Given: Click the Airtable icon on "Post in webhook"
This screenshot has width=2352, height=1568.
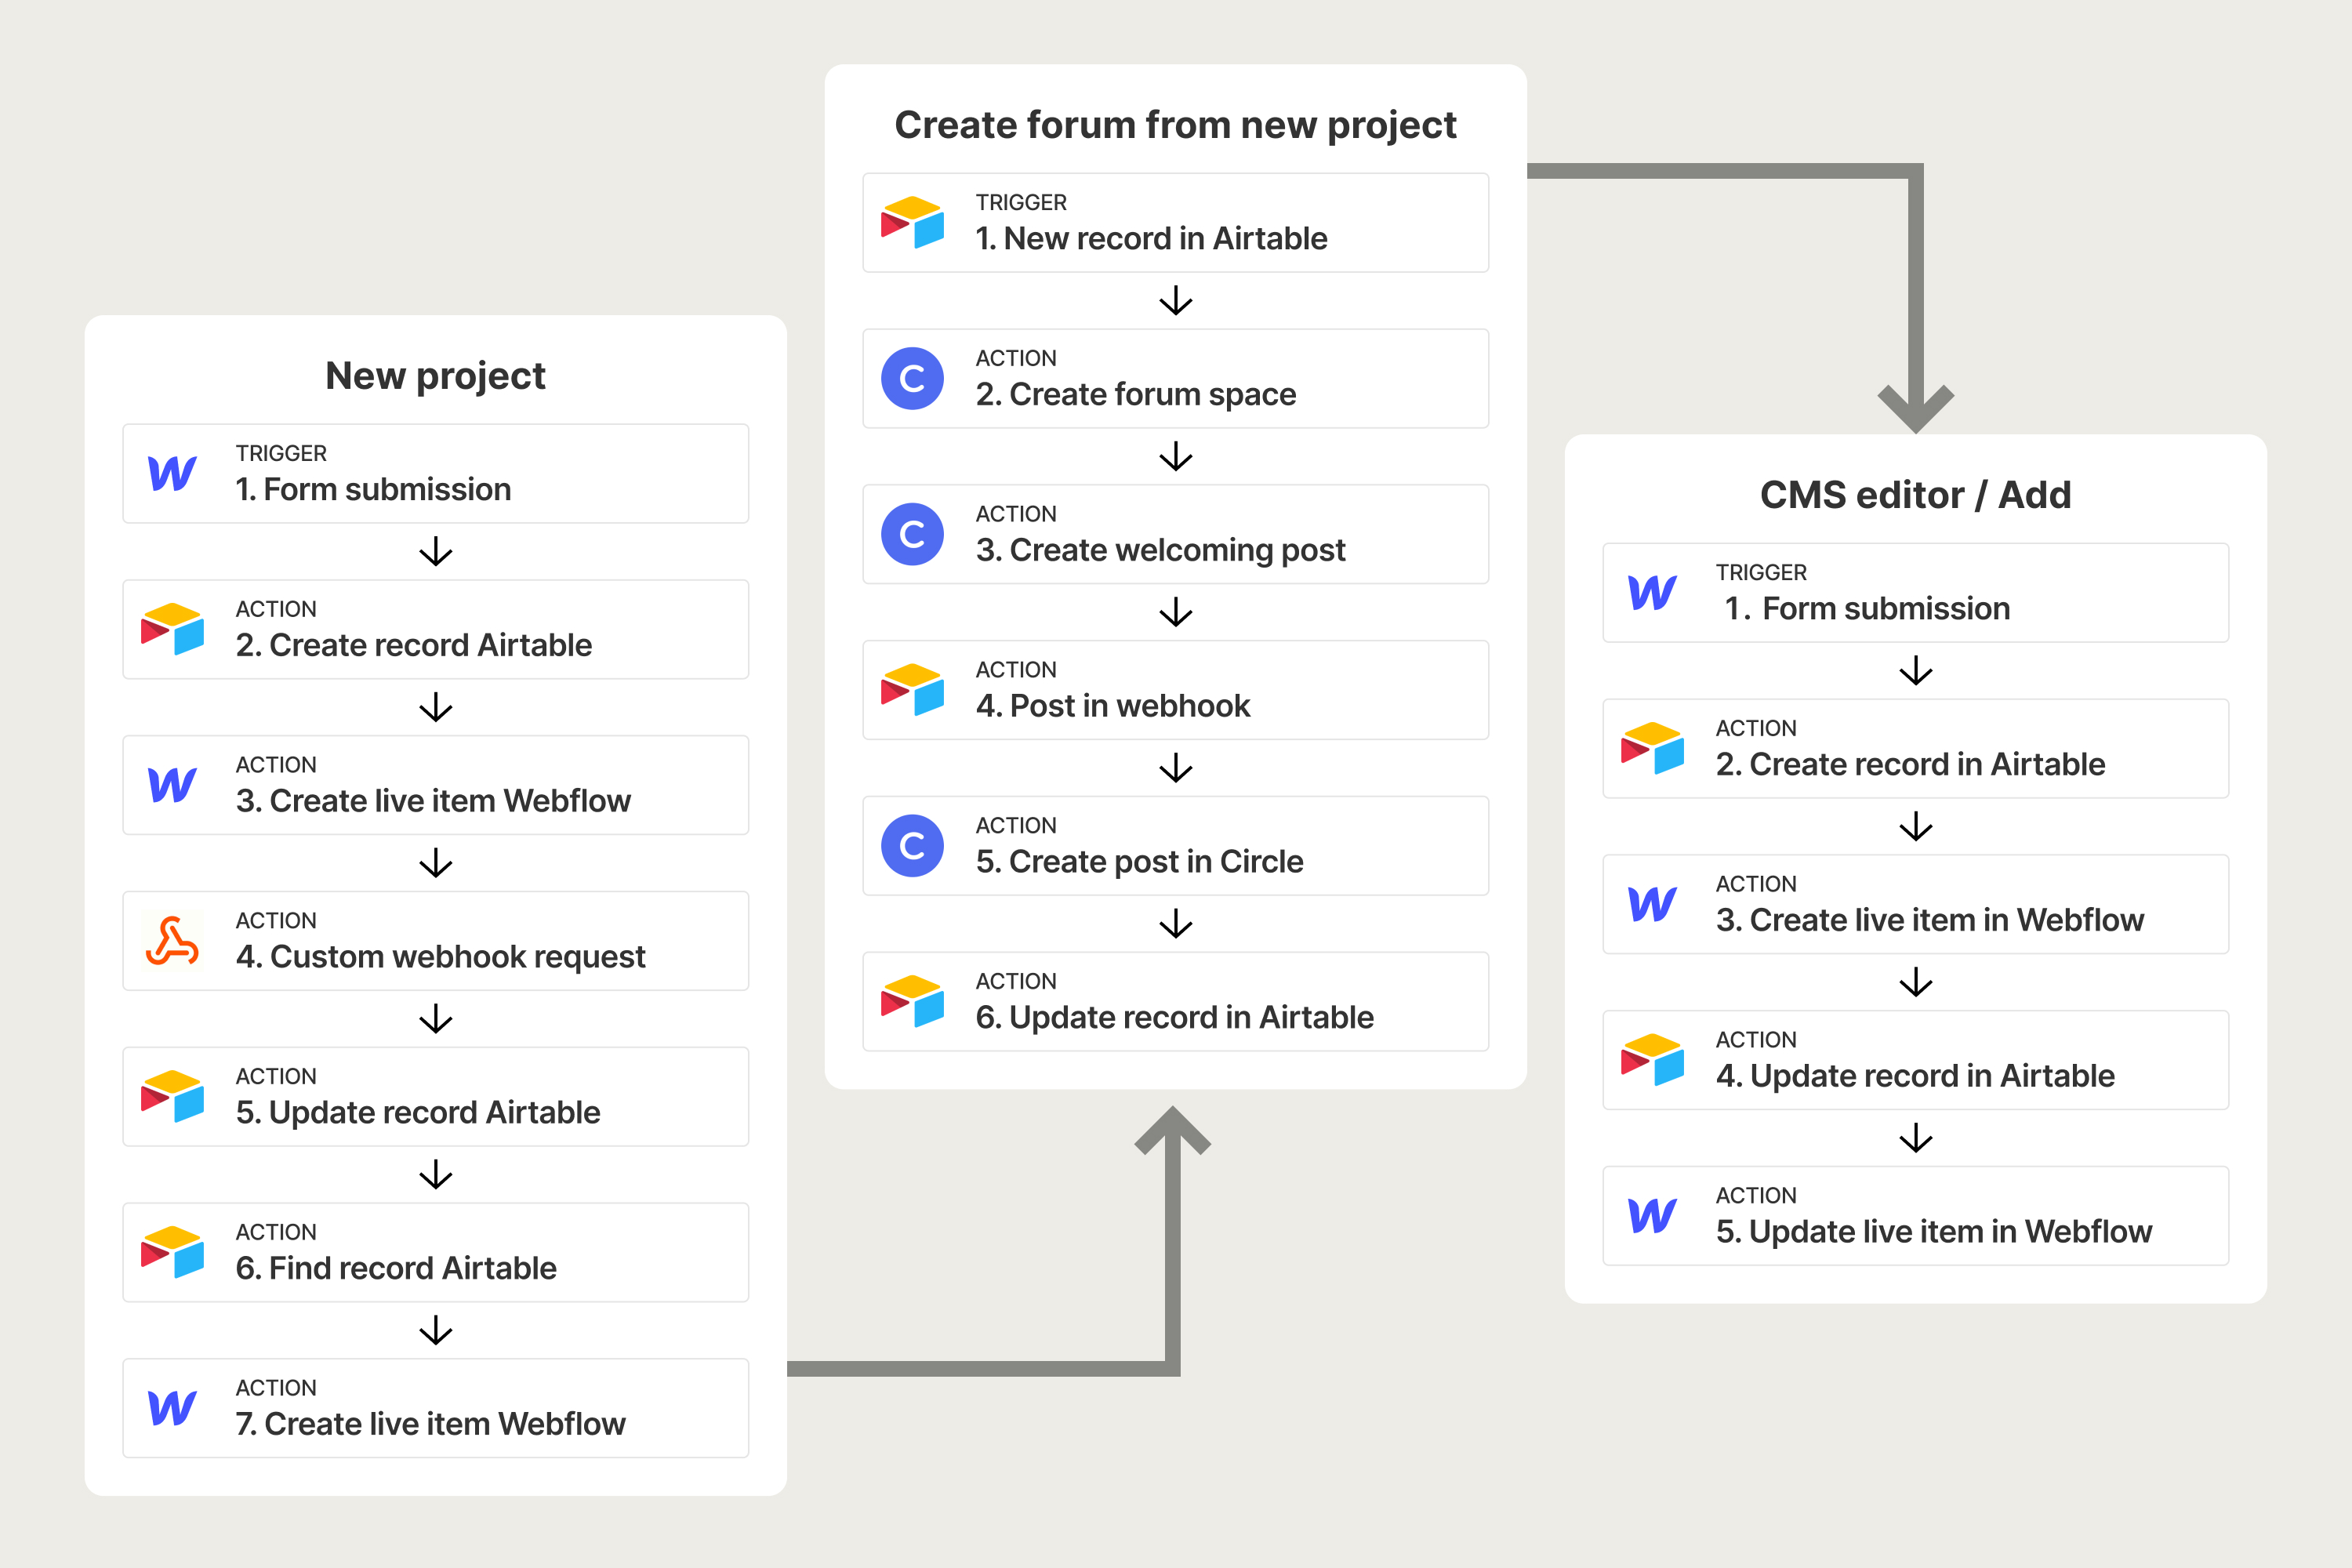Looking at the screenshot, I should pyautogui.click(x=913, y=690).
